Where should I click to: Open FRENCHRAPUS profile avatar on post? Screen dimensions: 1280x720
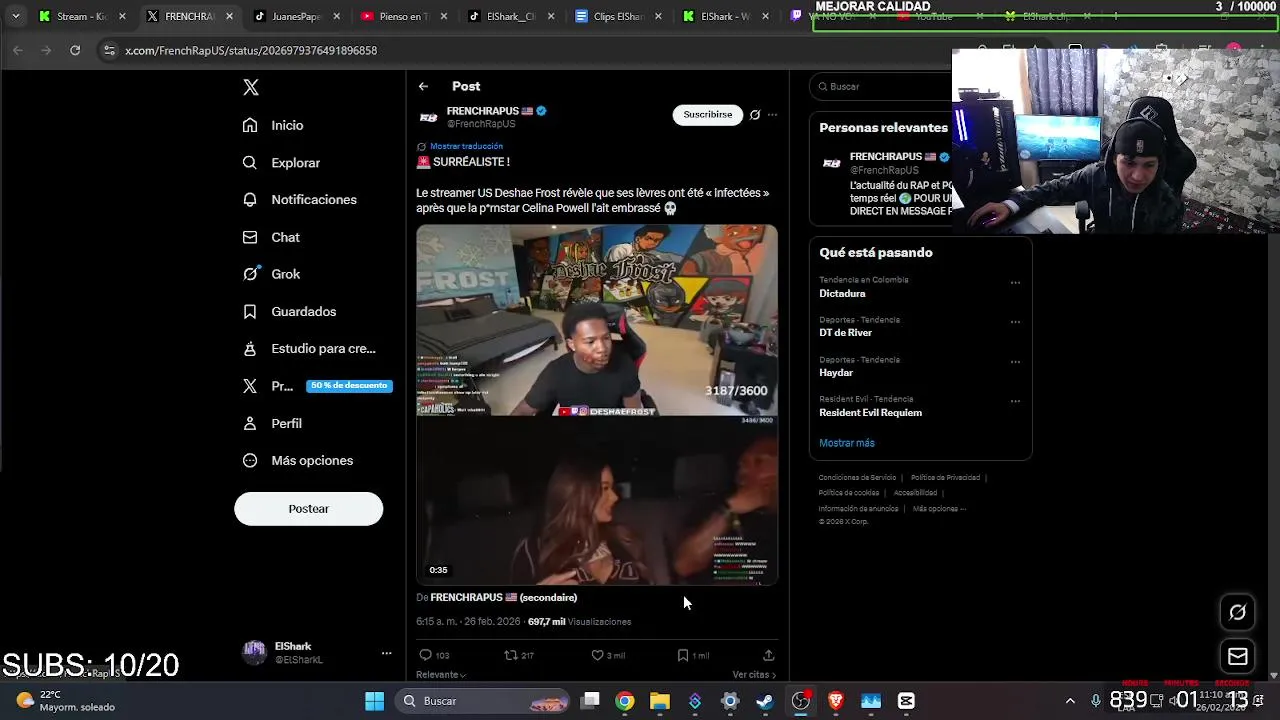pos(428,117)
